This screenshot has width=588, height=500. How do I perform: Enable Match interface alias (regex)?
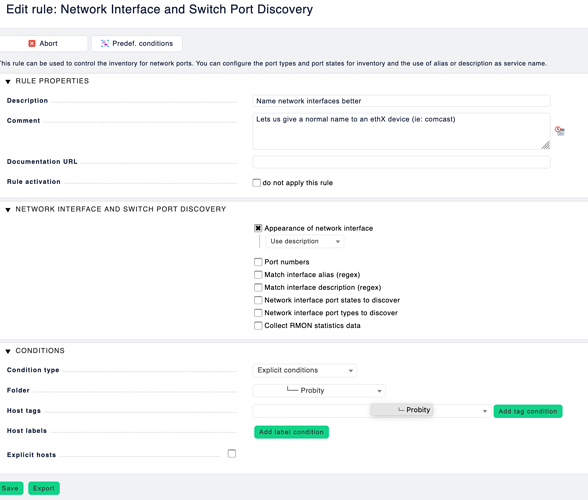258,275
